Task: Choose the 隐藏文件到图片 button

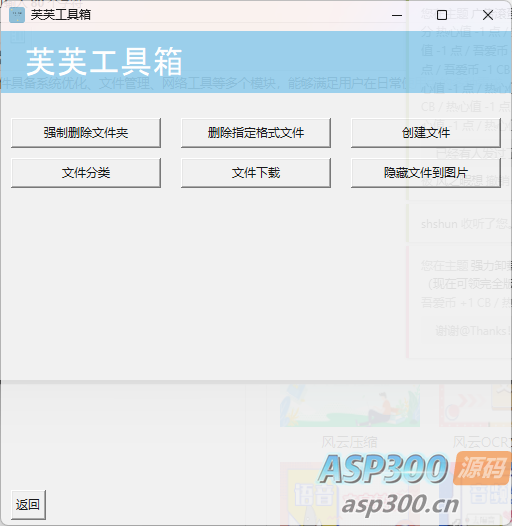Action: tap(426, 173)
